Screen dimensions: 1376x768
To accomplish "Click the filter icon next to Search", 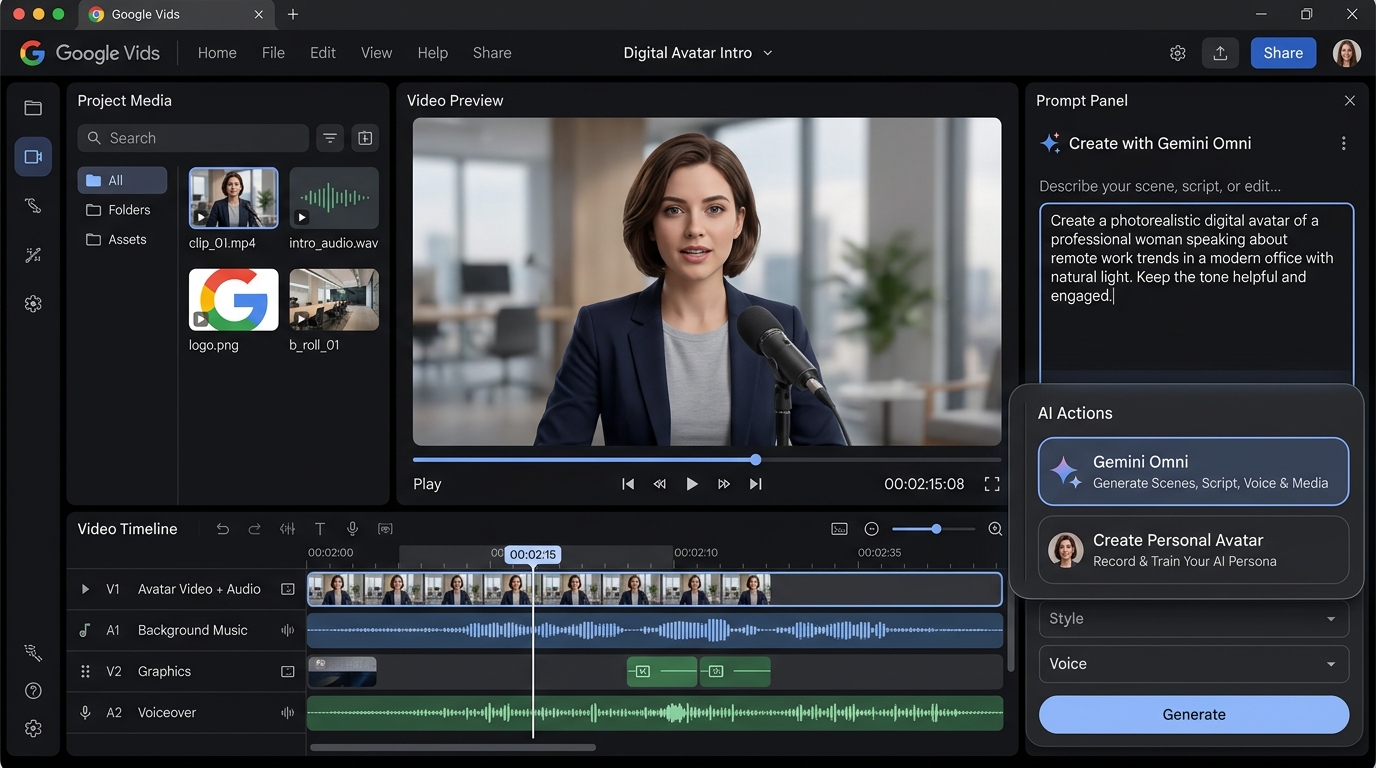I will 330,138.
